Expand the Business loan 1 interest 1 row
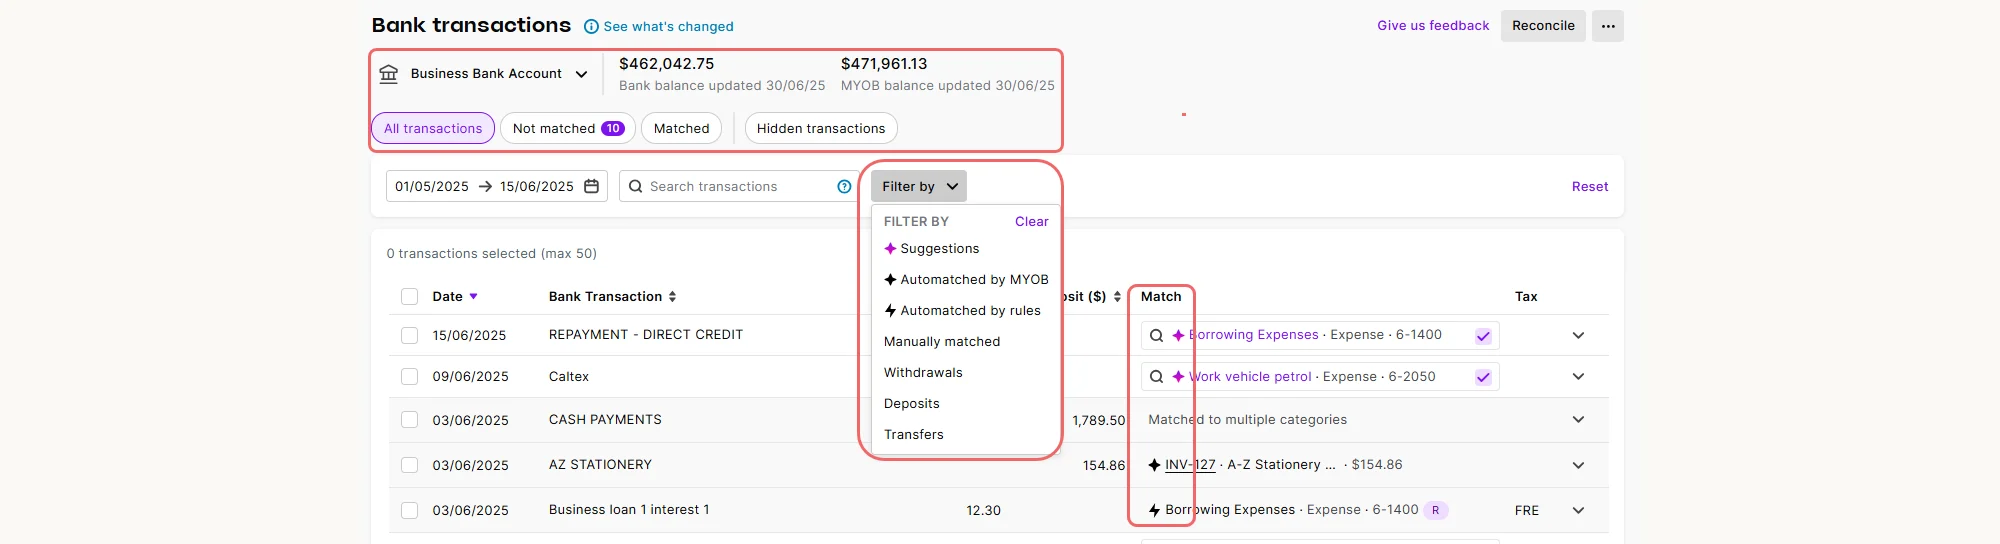The height and width of the screenshot is (544, 2000). [1578, 511]
